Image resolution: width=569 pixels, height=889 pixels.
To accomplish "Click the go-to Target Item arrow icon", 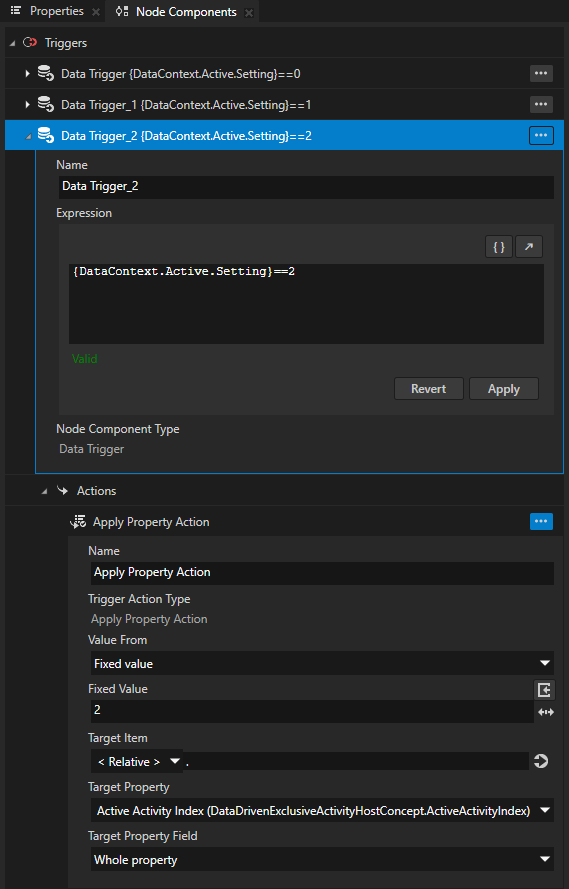I will [541, 761].
